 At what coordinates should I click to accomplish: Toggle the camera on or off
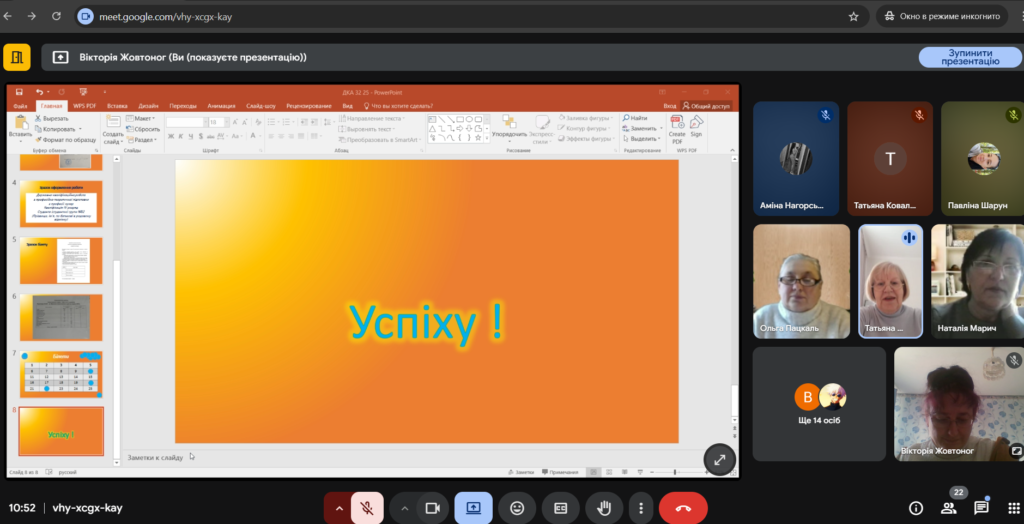click(x=433, y=508)
